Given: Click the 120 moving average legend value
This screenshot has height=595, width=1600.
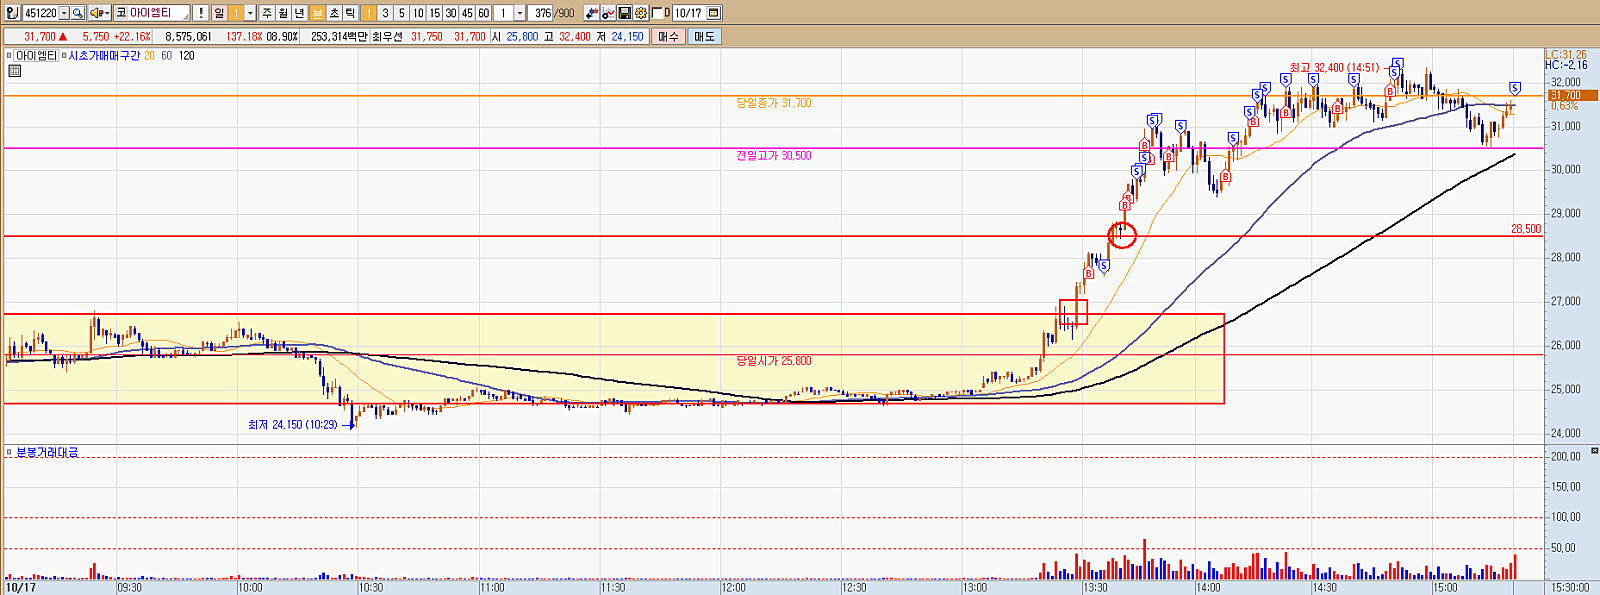Looking at the screenshot, I should click(x=186, y=56).
